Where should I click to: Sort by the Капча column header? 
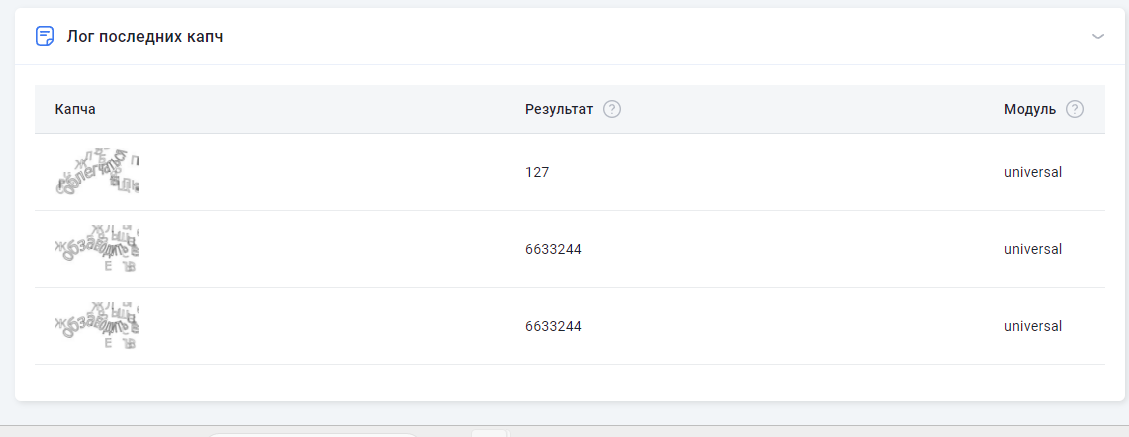pyautogui.click(x=75, y=109)
